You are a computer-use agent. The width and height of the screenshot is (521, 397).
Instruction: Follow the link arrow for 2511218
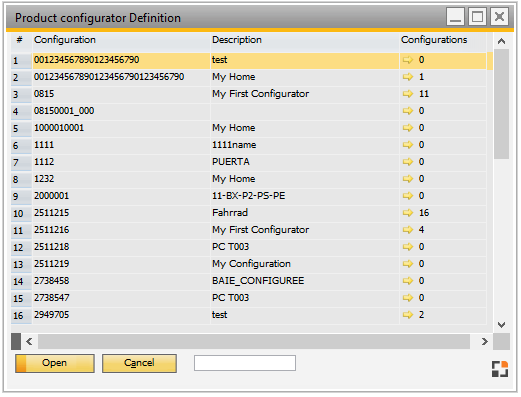coord(407,247)
